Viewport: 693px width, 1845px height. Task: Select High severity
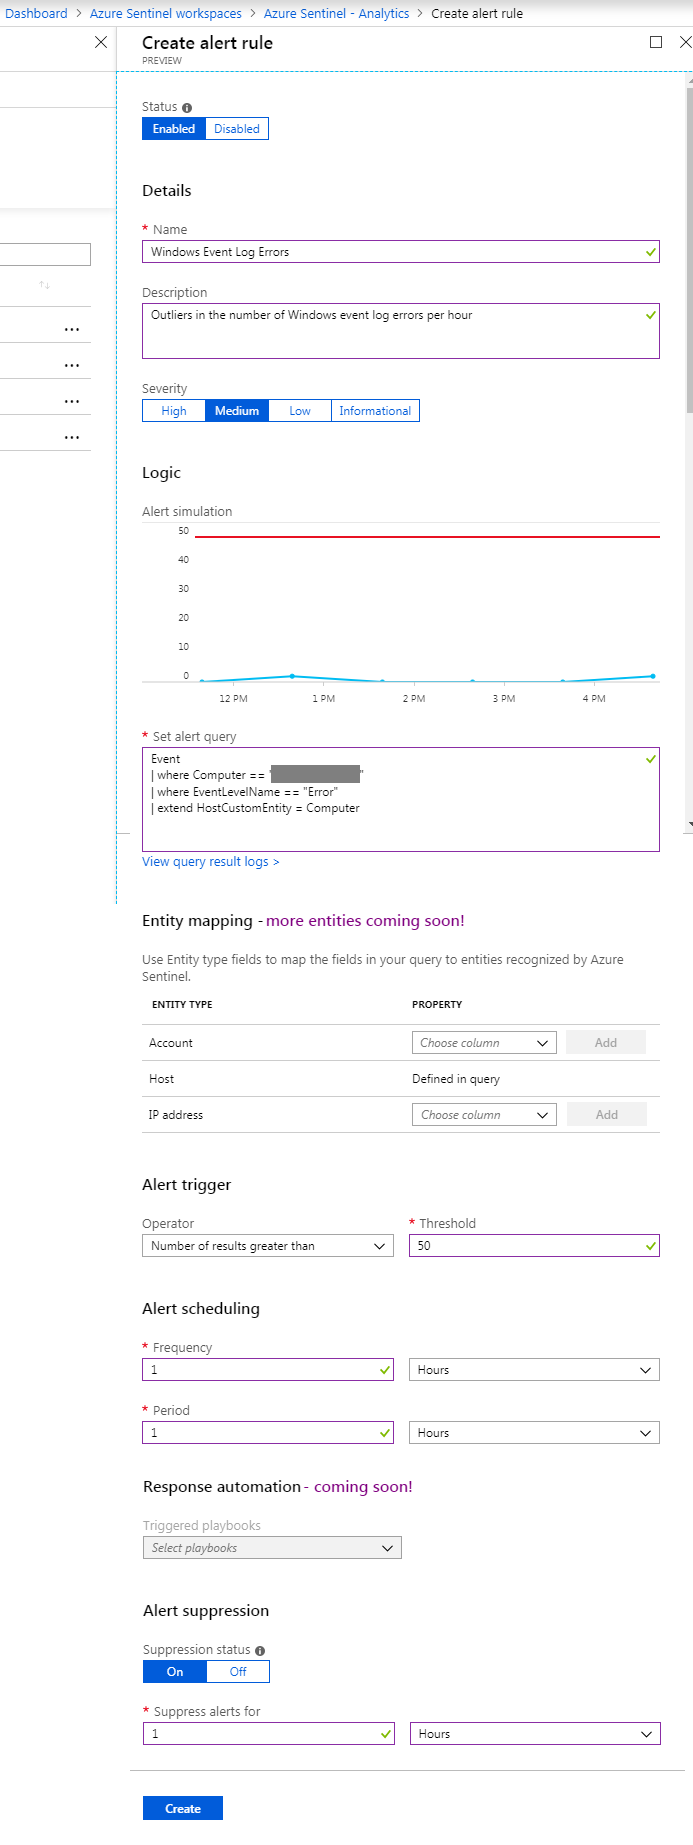174,411
